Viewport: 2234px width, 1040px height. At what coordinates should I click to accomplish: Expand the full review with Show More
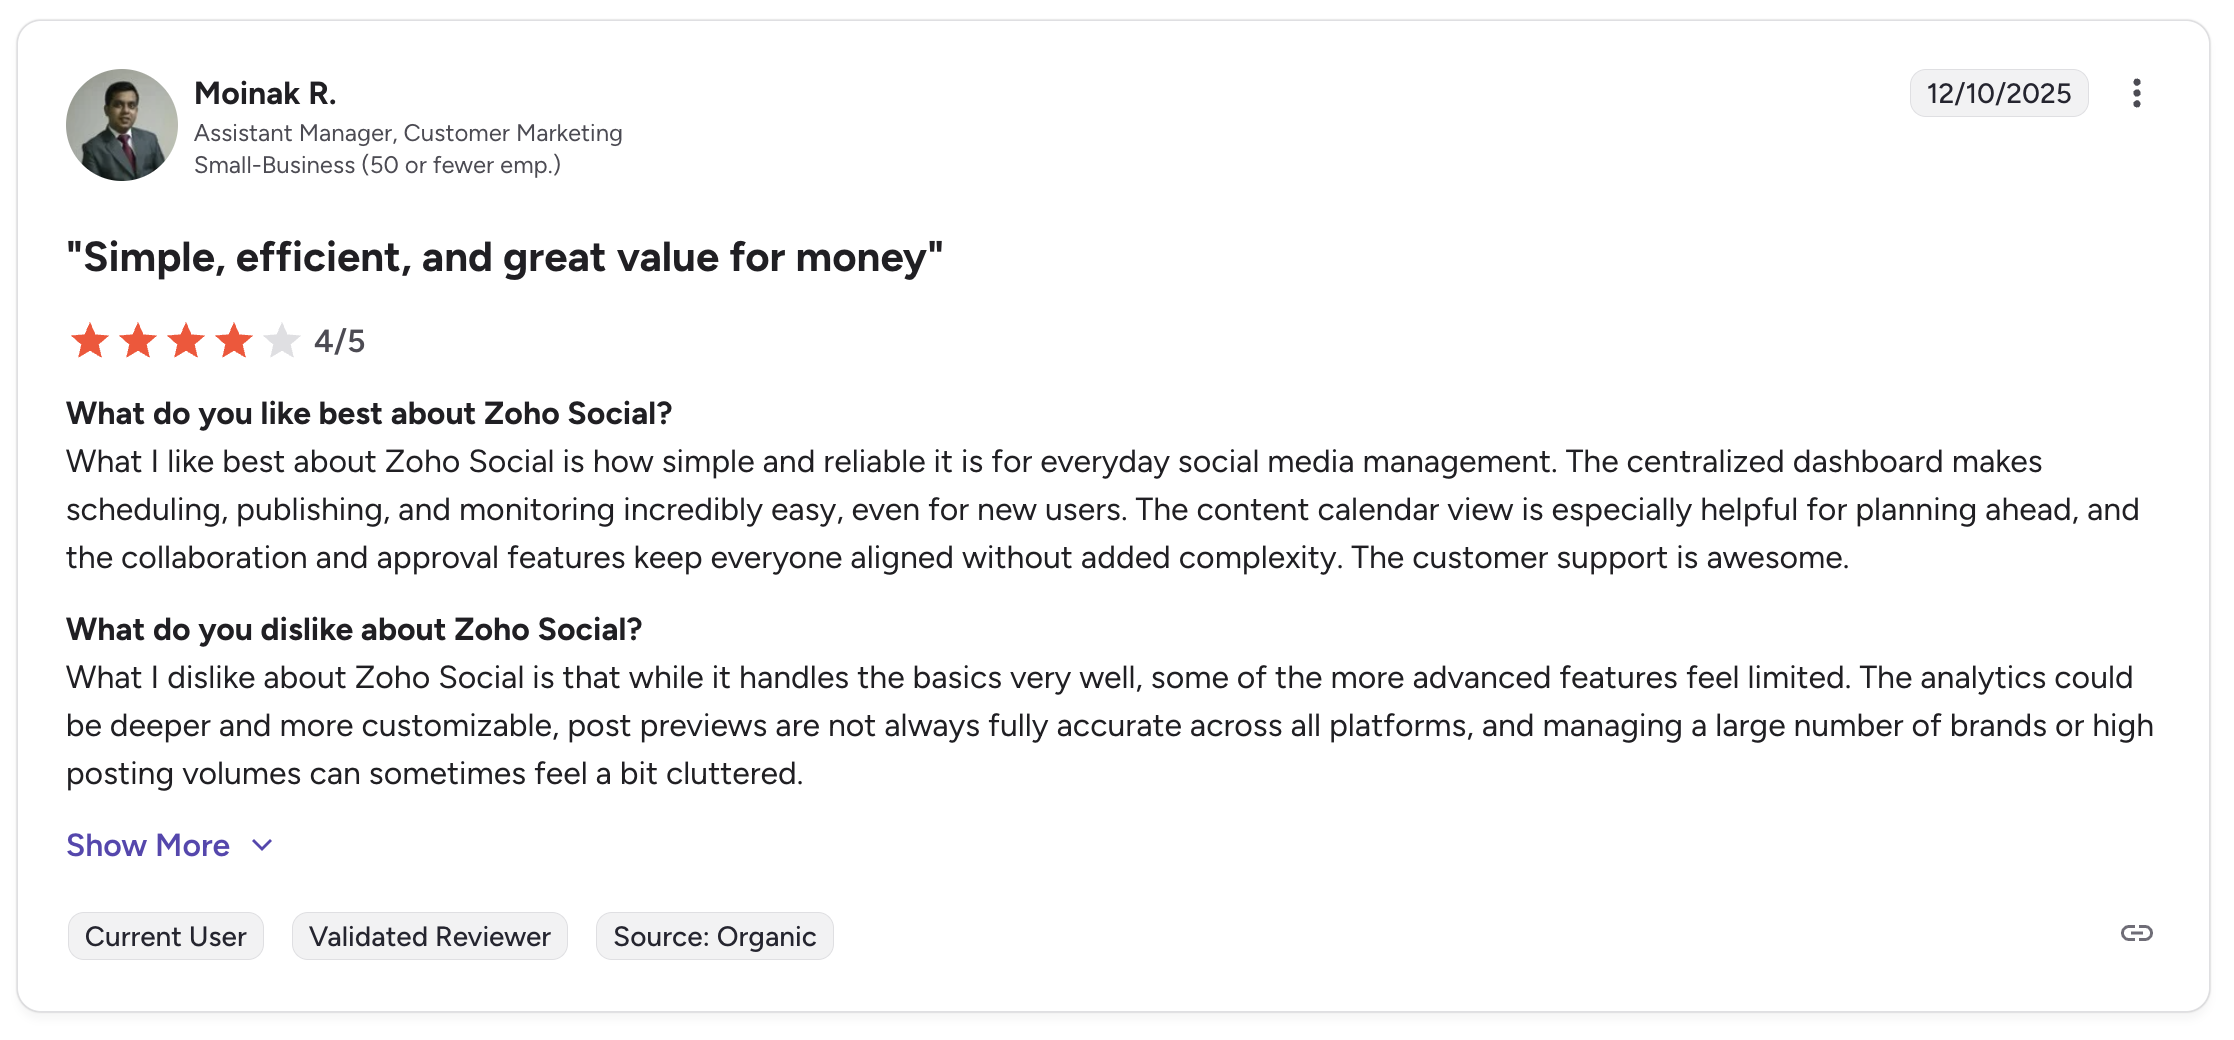147,845
